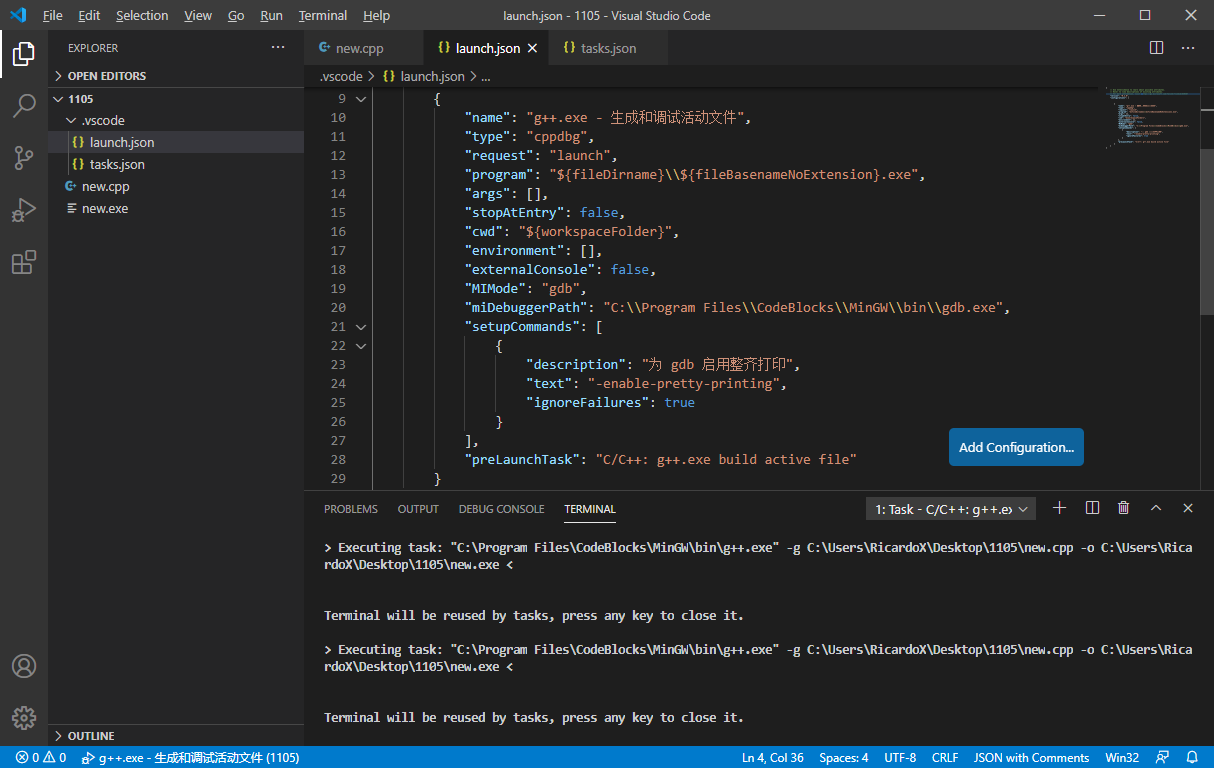Kill the terminal with trash icon
Viewport: 1214px width, 768px height.
(x=1123, y=508)
